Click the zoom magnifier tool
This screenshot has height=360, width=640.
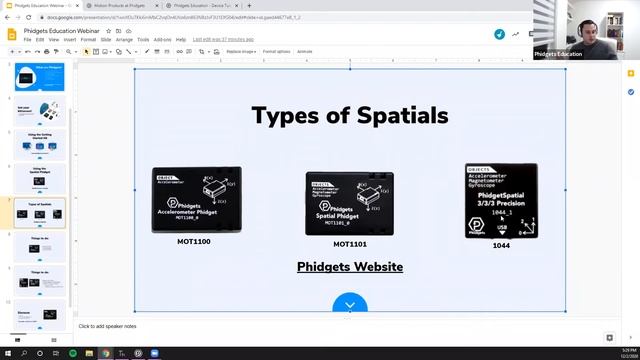[x=69, y=52]
